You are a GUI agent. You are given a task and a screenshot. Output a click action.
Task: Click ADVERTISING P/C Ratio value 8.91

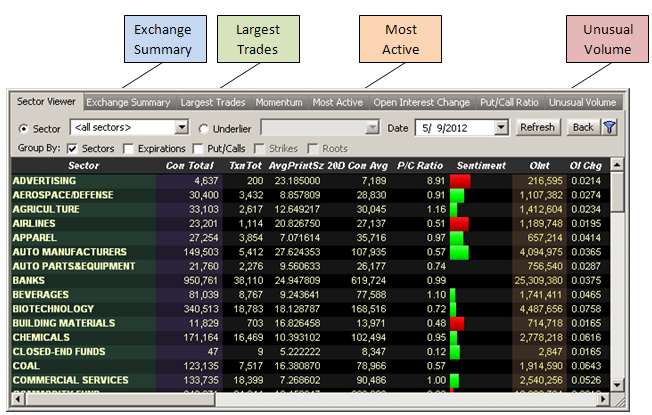coord(436,181)
